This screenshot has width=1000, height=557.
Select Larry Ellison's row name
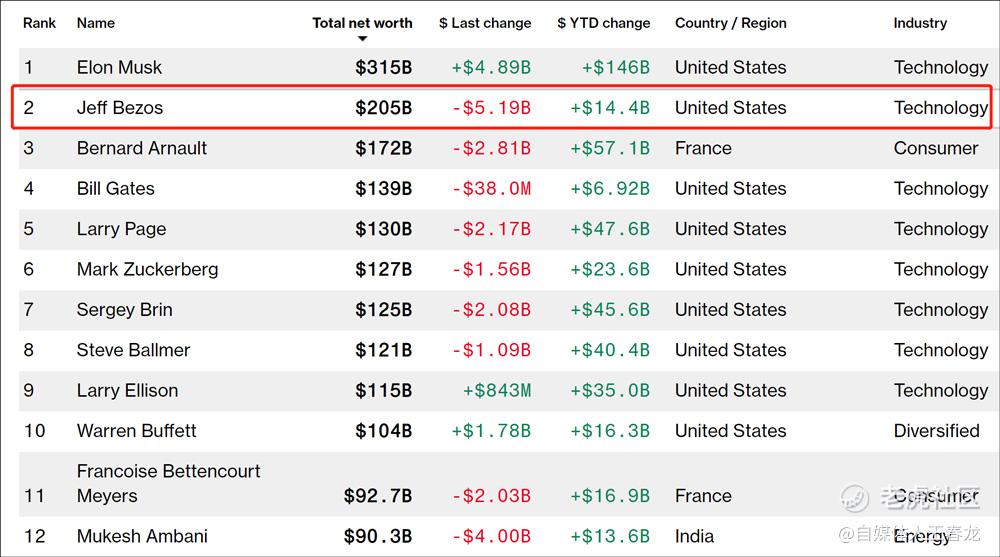coord(127,390)
